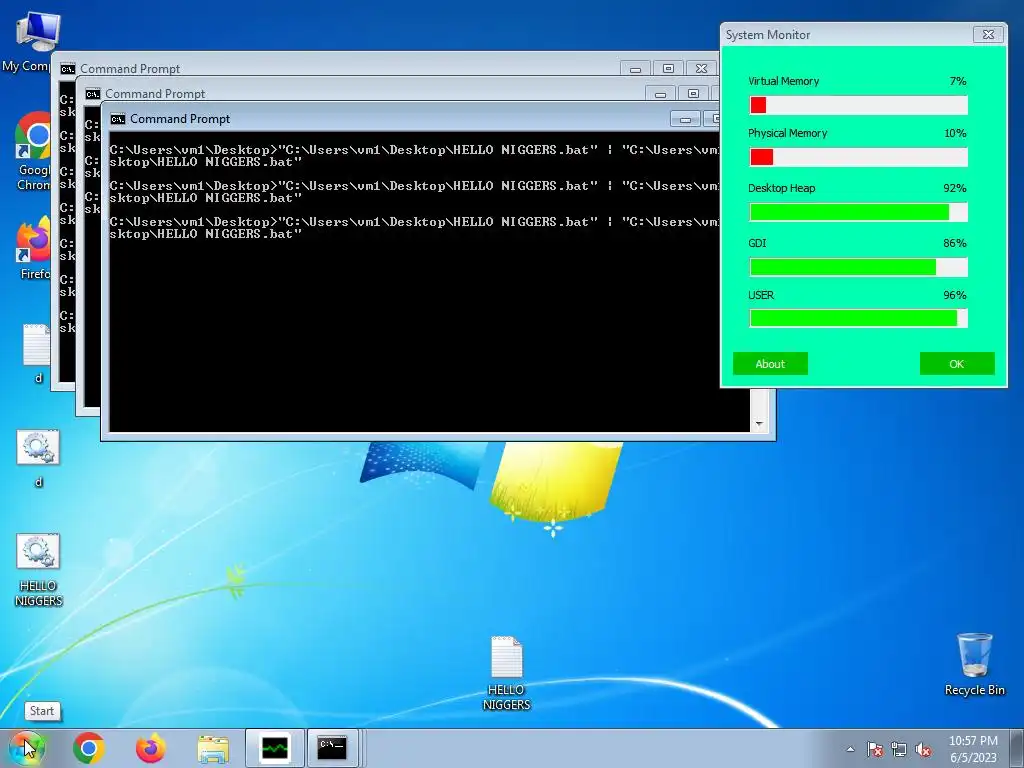The image size is (1024, 768).
Task: Minimize the front Command Prompt window
Action: pos(685,119)
